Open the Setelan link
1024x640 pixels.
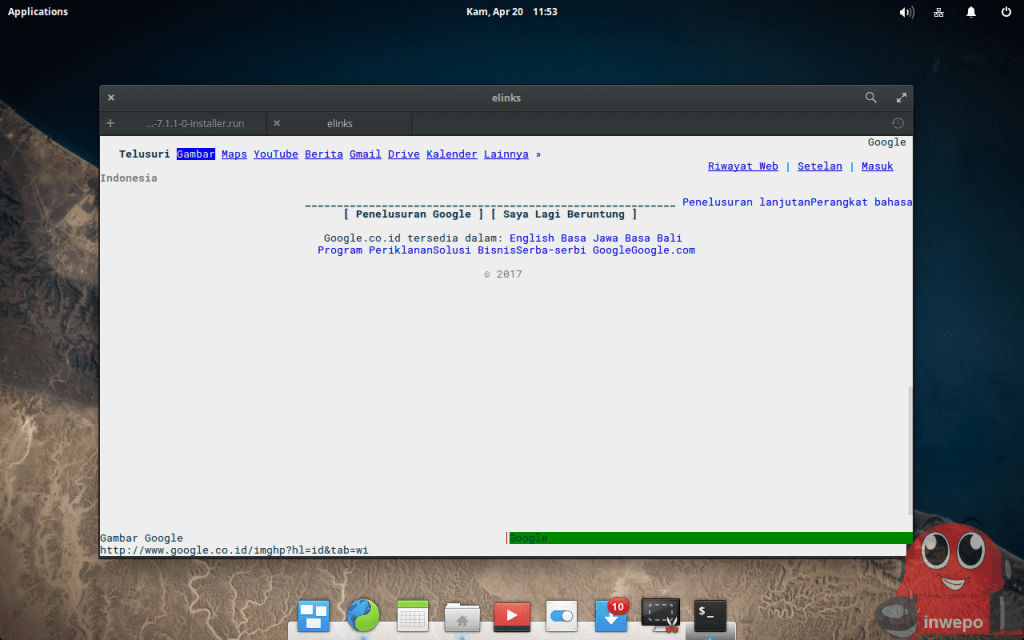pos(820,166)
